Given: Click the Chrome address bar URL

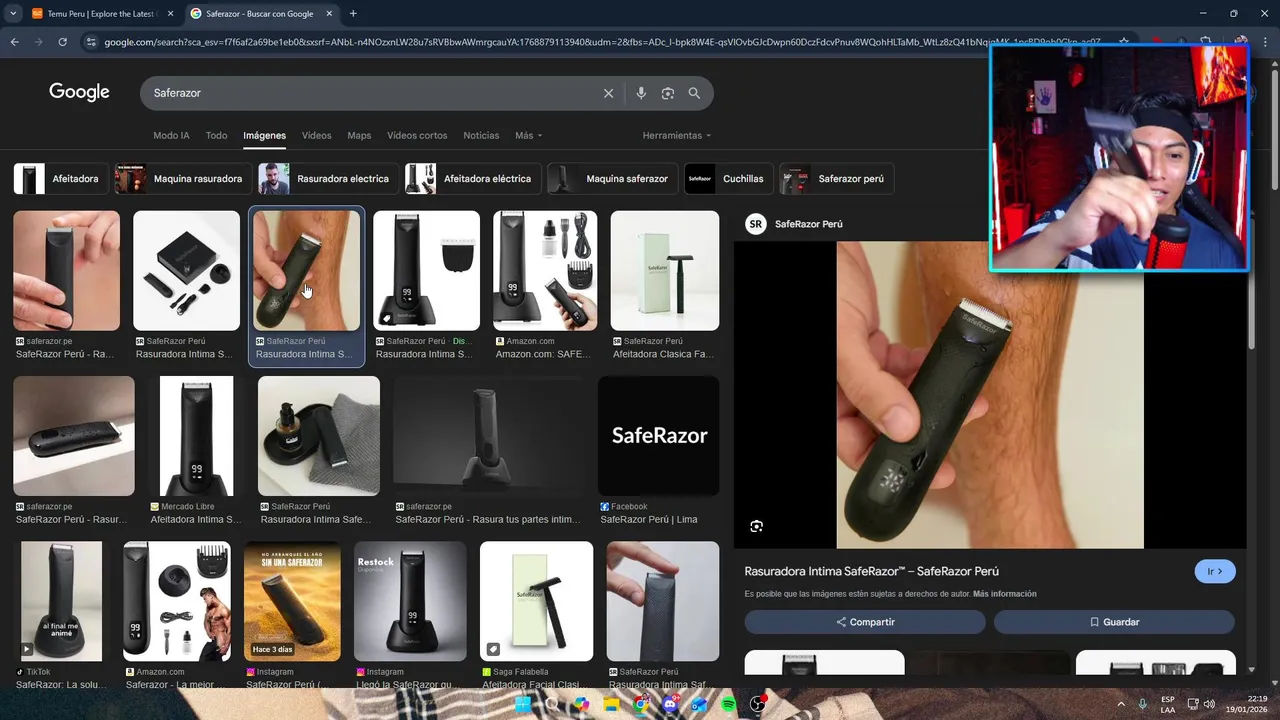Looking at the screenshot, I should pos(600,42).
